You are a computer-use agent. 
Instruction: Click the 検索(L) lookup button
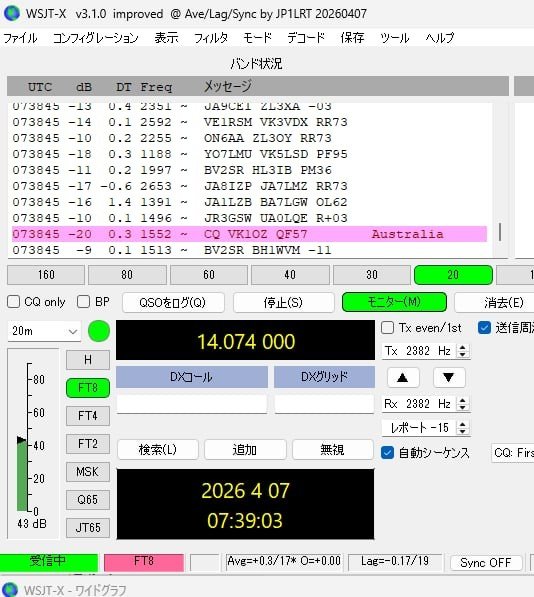click(158, 450)
